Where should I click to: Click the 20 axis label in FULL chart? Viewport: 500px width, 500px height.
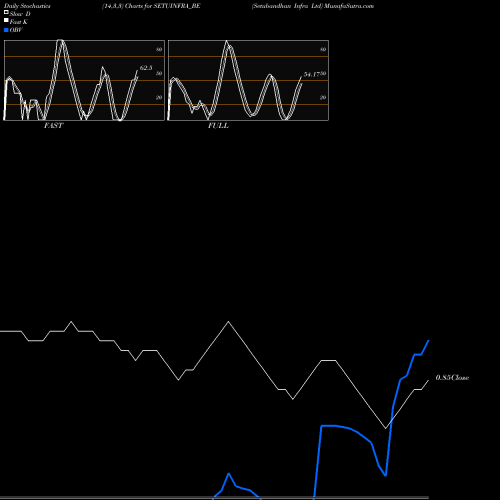[323, 97]
